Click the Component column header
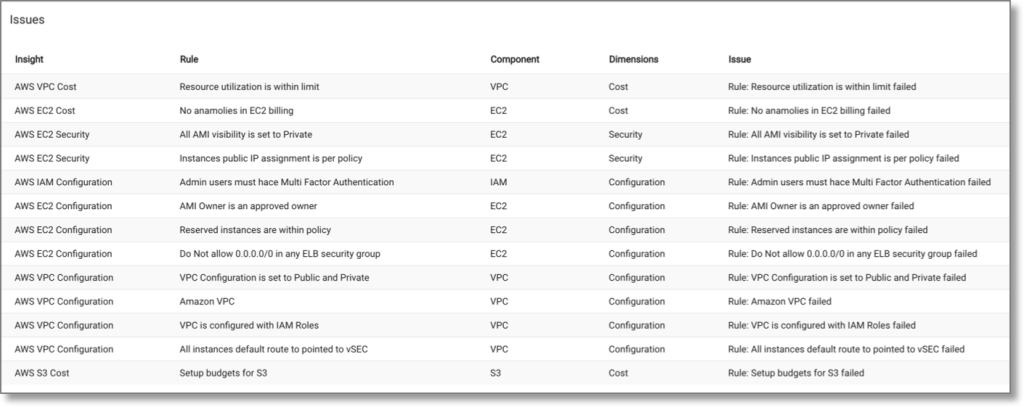 515,60
